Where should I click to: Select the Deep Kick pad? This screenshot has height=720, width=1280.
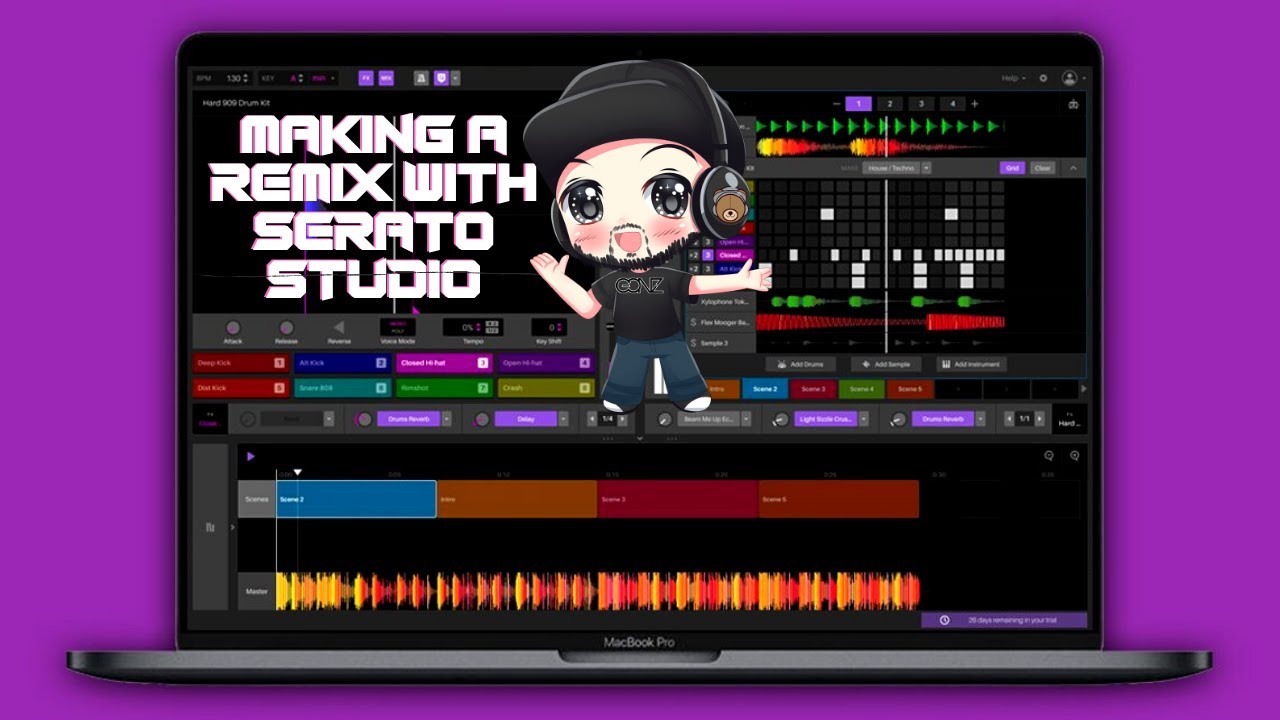coord(240,363)
